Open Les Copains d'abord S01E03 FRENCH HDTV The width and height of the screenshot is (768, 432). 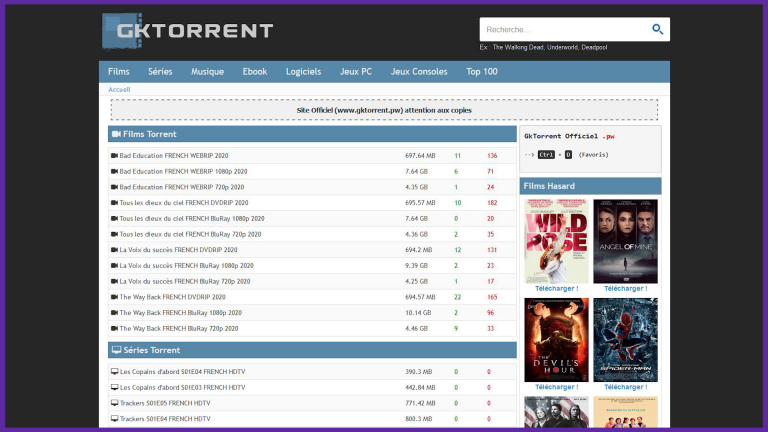click(x=183, y=387)
